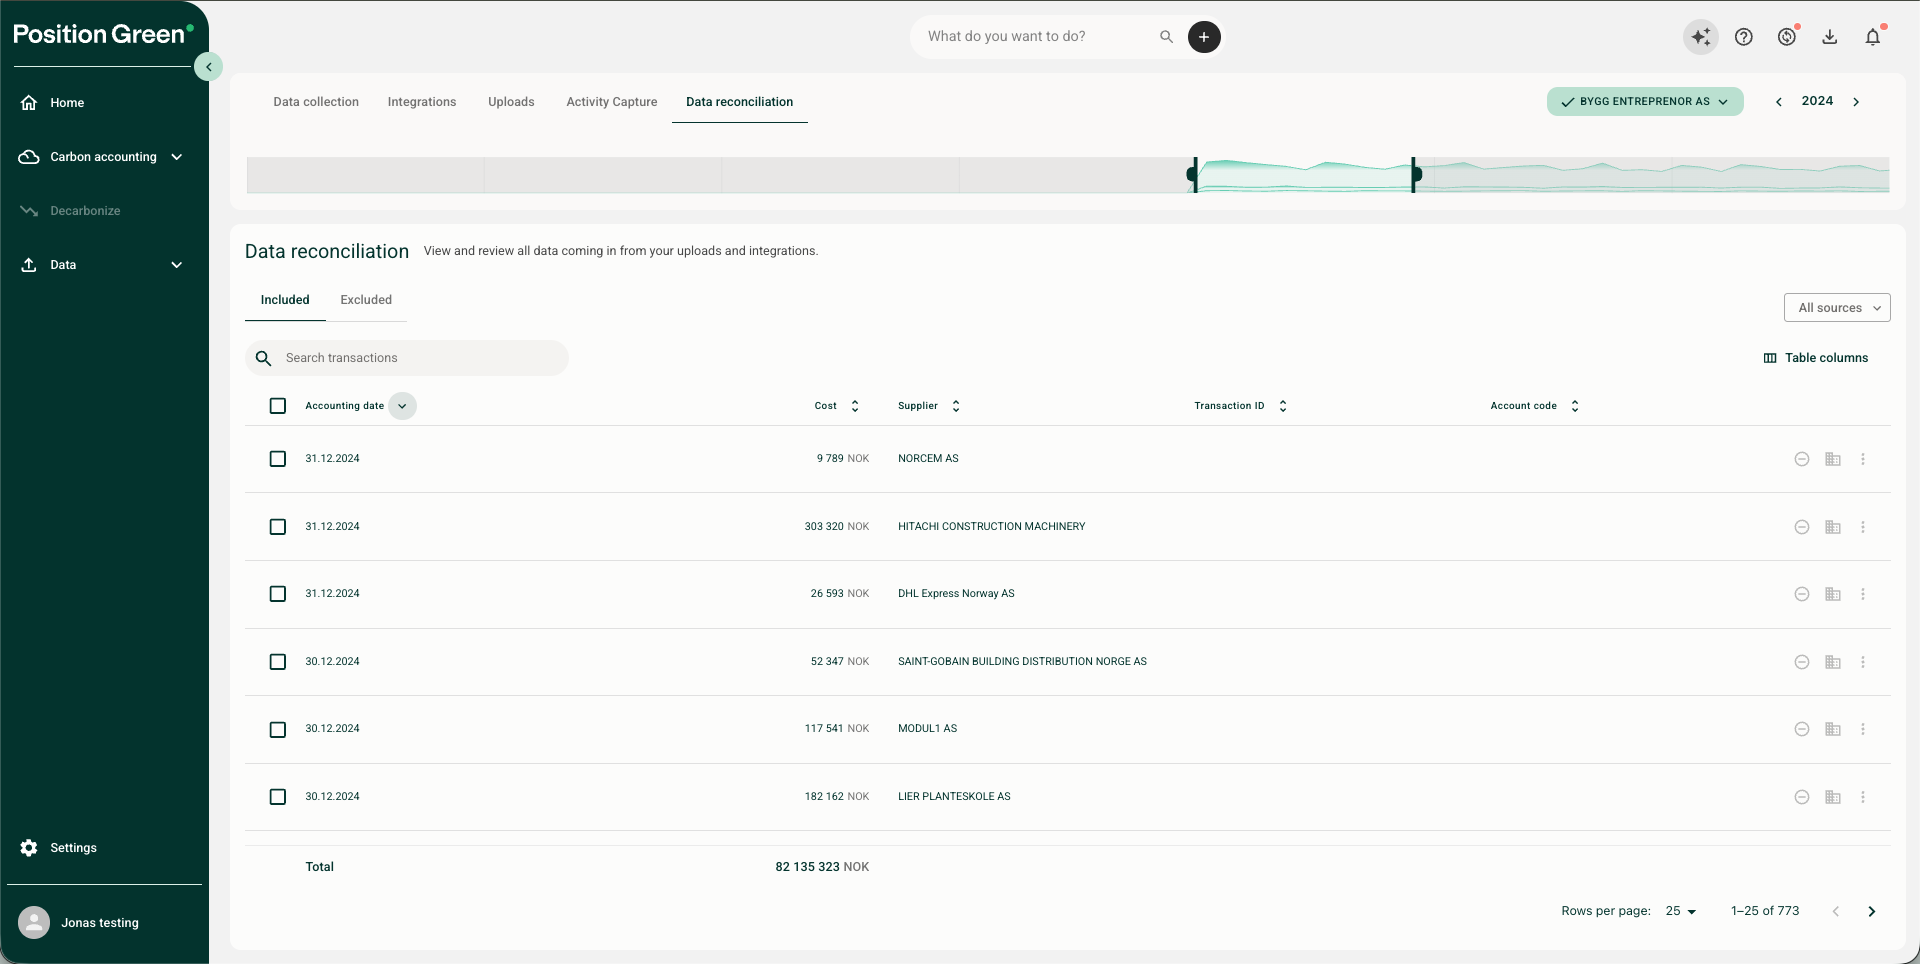Check the NORCEM AS row checkbox
The image size is (1920, 964).
(278, 459)
